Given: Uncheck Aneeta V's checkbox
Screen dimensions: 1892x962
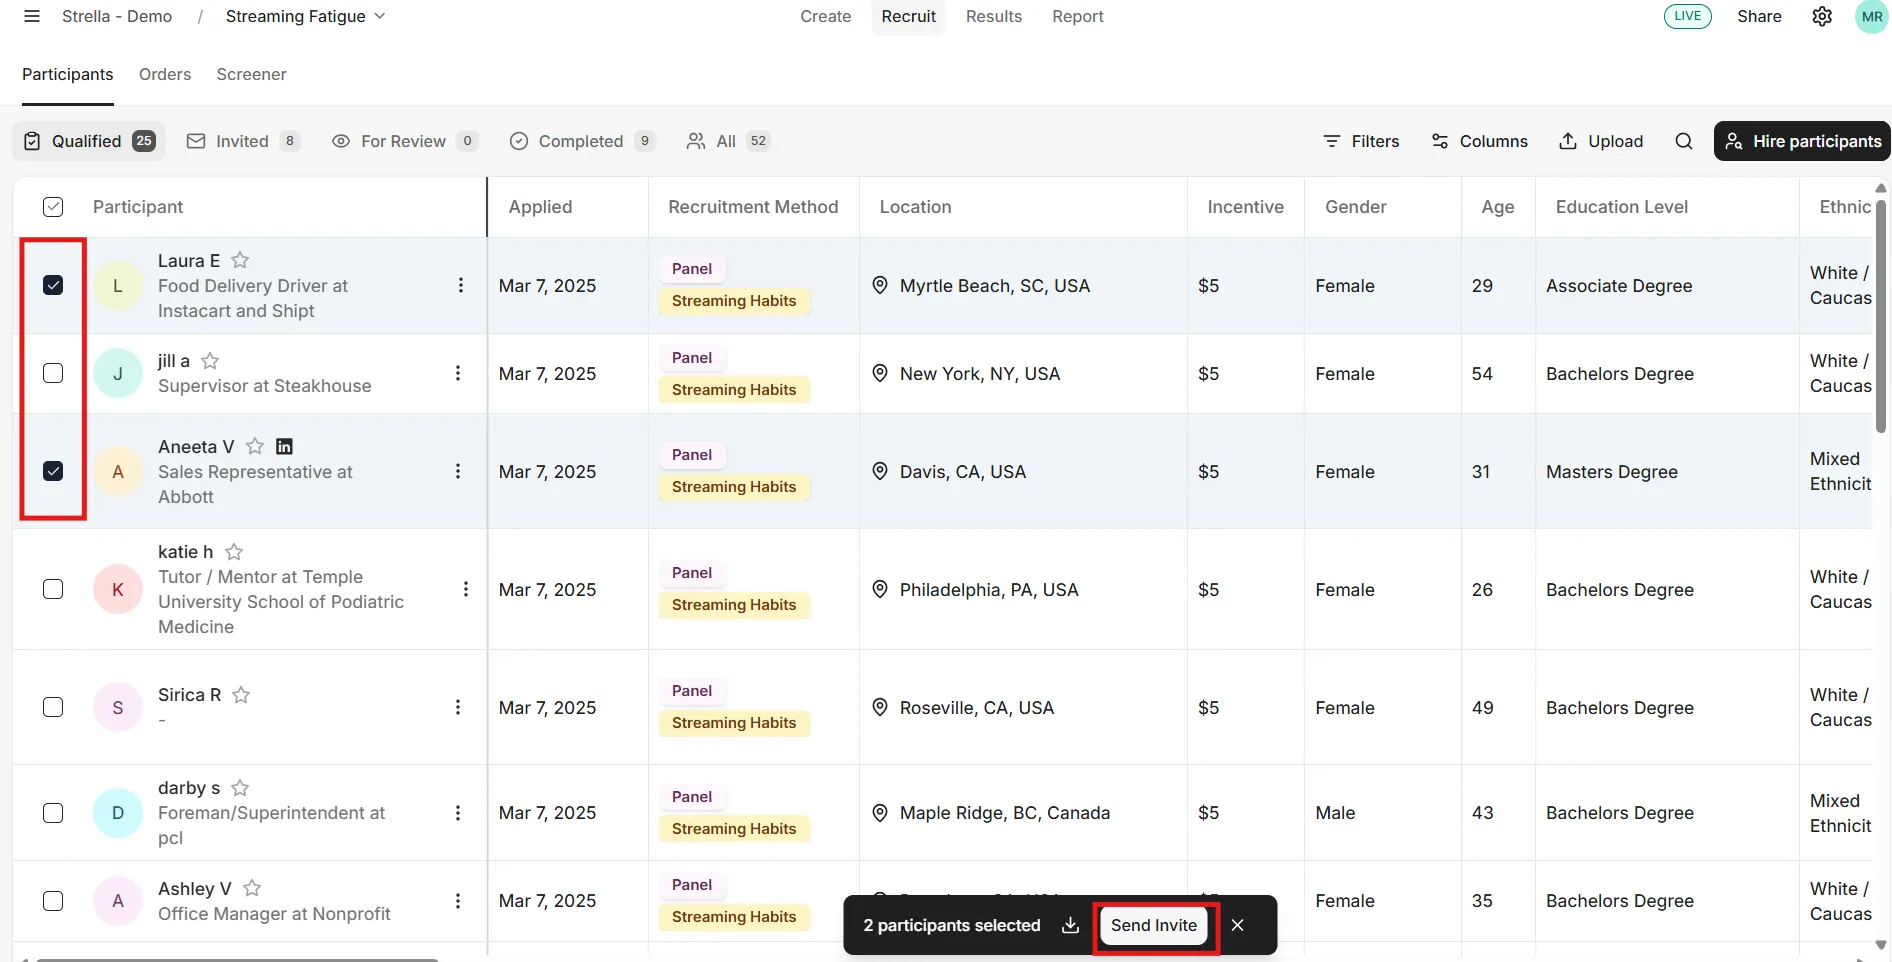Looking at the screenshot, I should pos(53,471).
